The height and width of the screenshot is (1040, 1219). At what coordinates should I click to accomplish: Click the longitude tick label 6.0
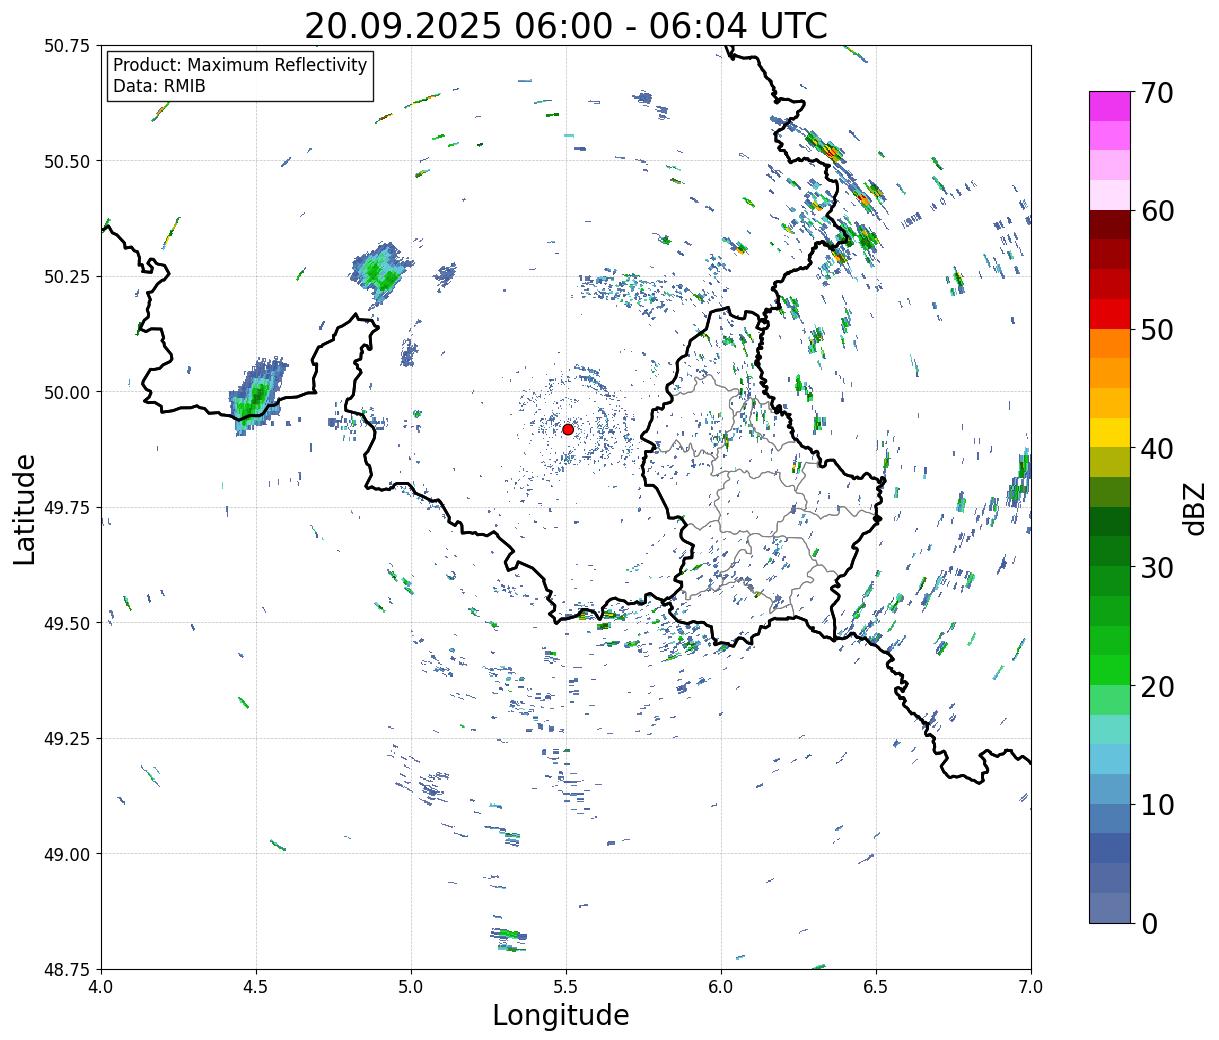tap(721, 987)
